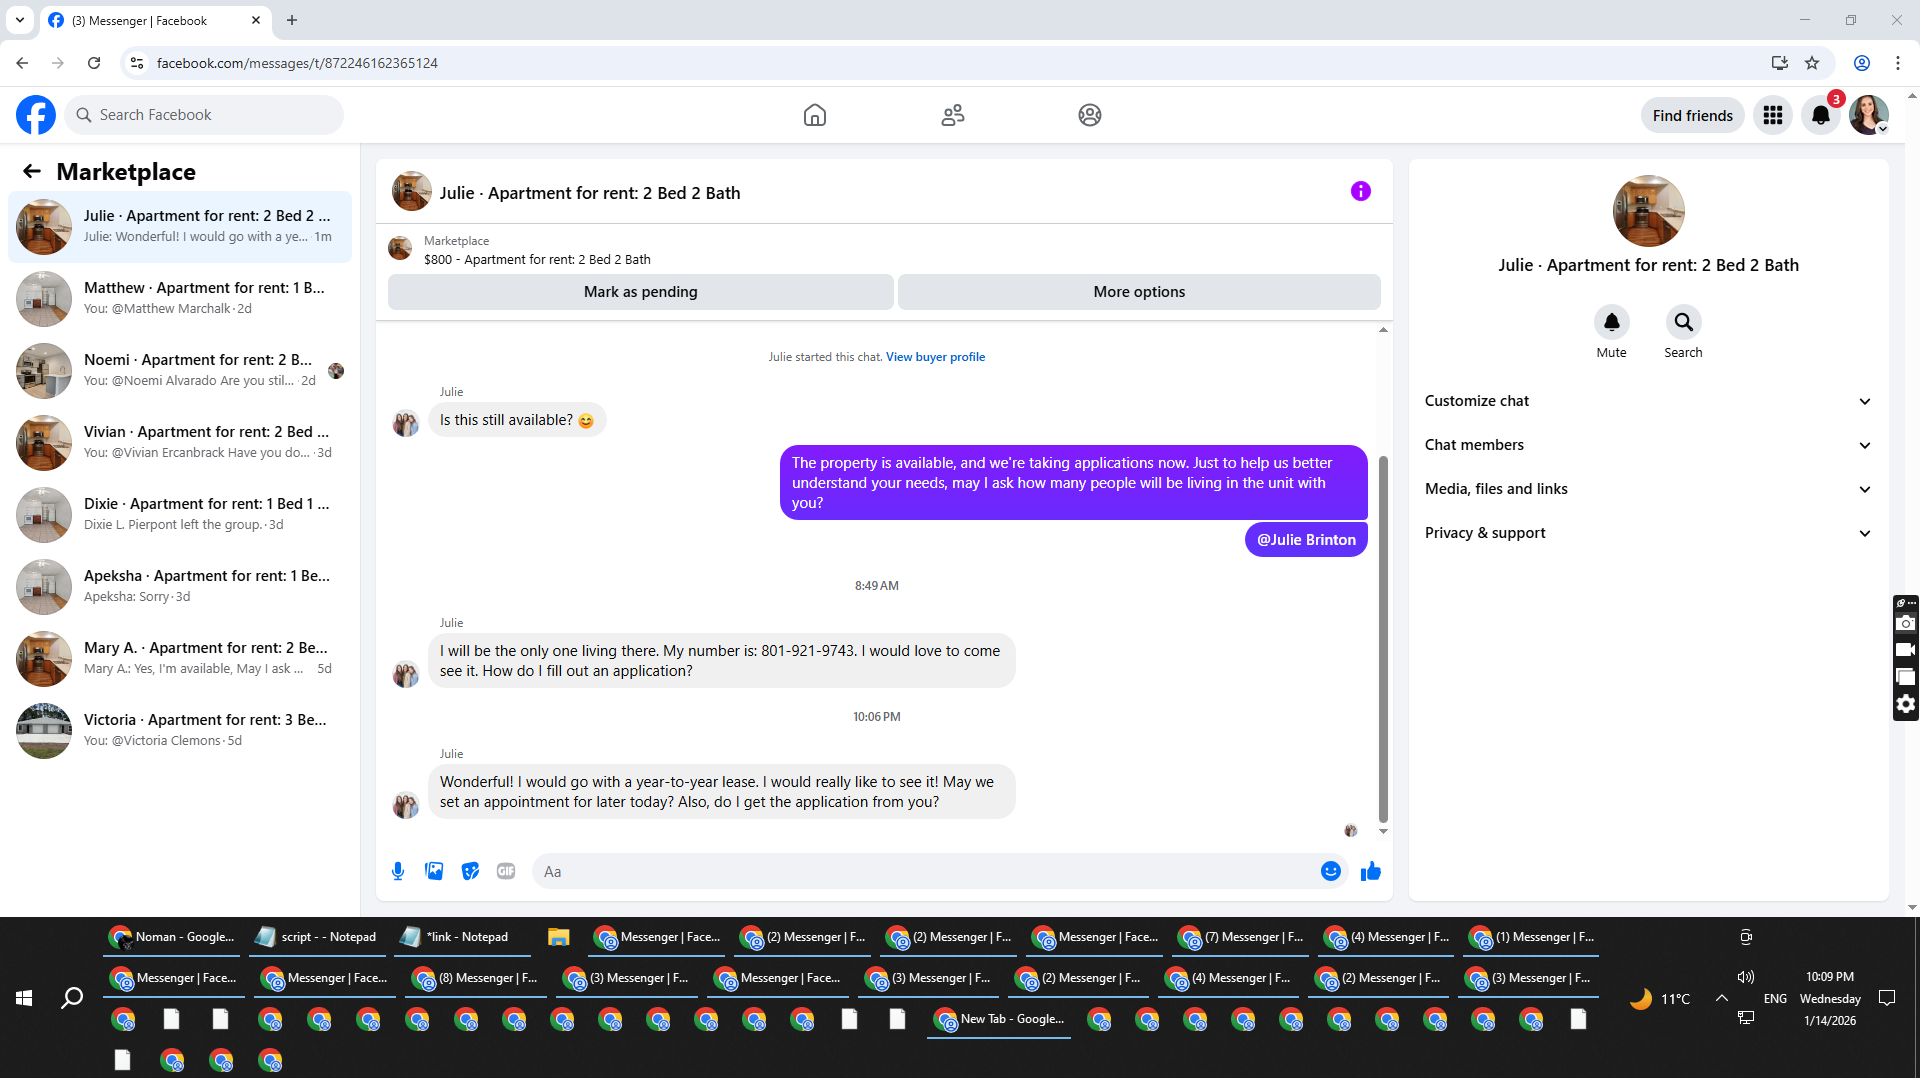Expand Customize chat section
This screenshot has width=1920, height=1078.
pyautogui.click(x=1648, y=401)
